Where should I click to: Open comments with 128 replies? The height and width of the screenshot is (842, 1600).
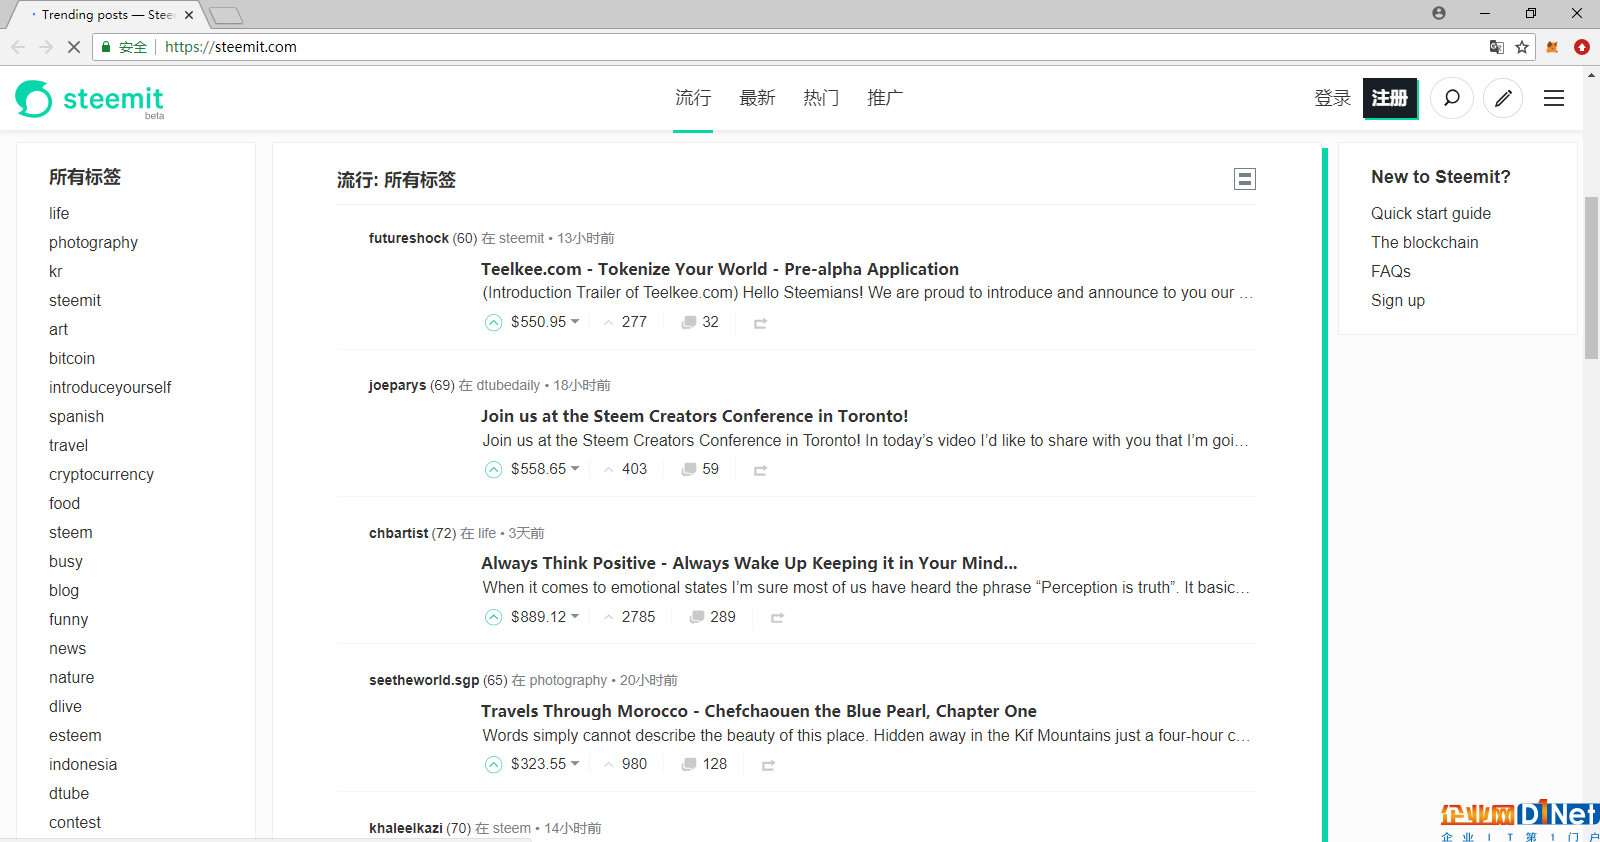point(704,764)
